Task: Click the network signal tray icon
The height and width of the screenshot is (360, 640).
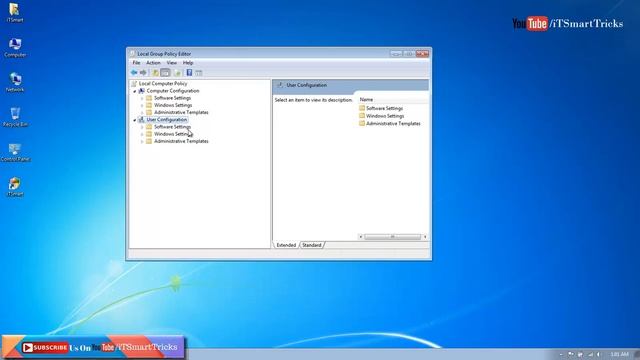Action: (x=590, y=354)
